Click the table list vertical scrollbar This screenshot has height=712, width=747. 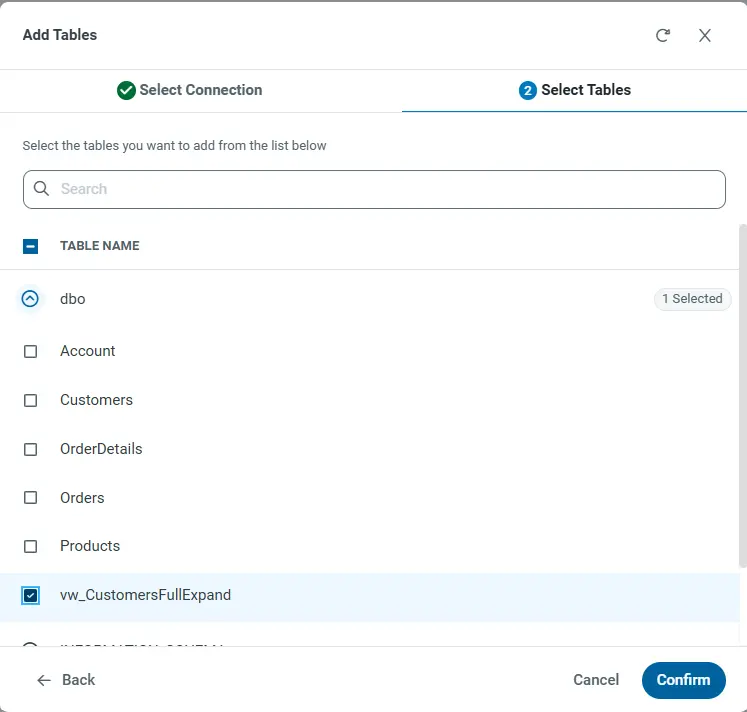(x=742, y=396)
